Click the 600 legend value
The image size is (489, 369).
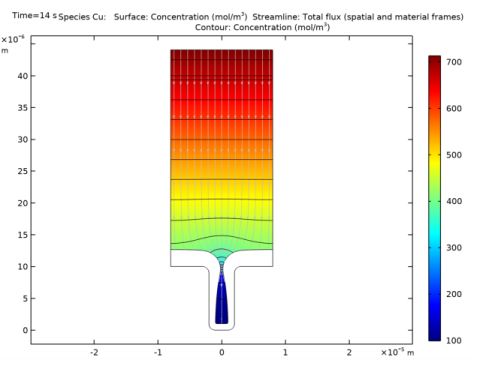point(454,108)
